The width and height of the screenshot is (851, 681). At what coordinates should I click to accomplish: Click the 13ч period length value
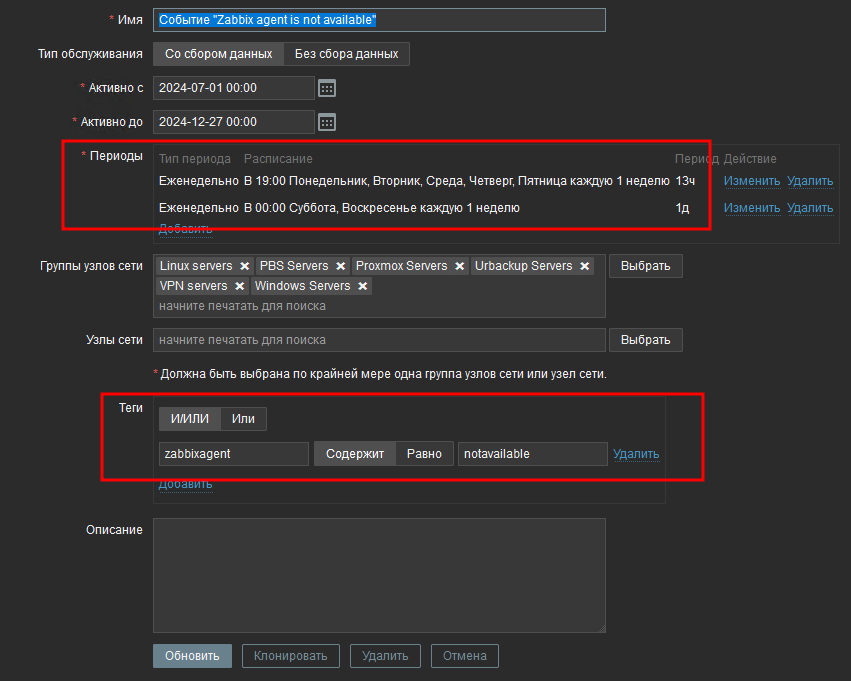pyautogui.click(x=685, y=181)
